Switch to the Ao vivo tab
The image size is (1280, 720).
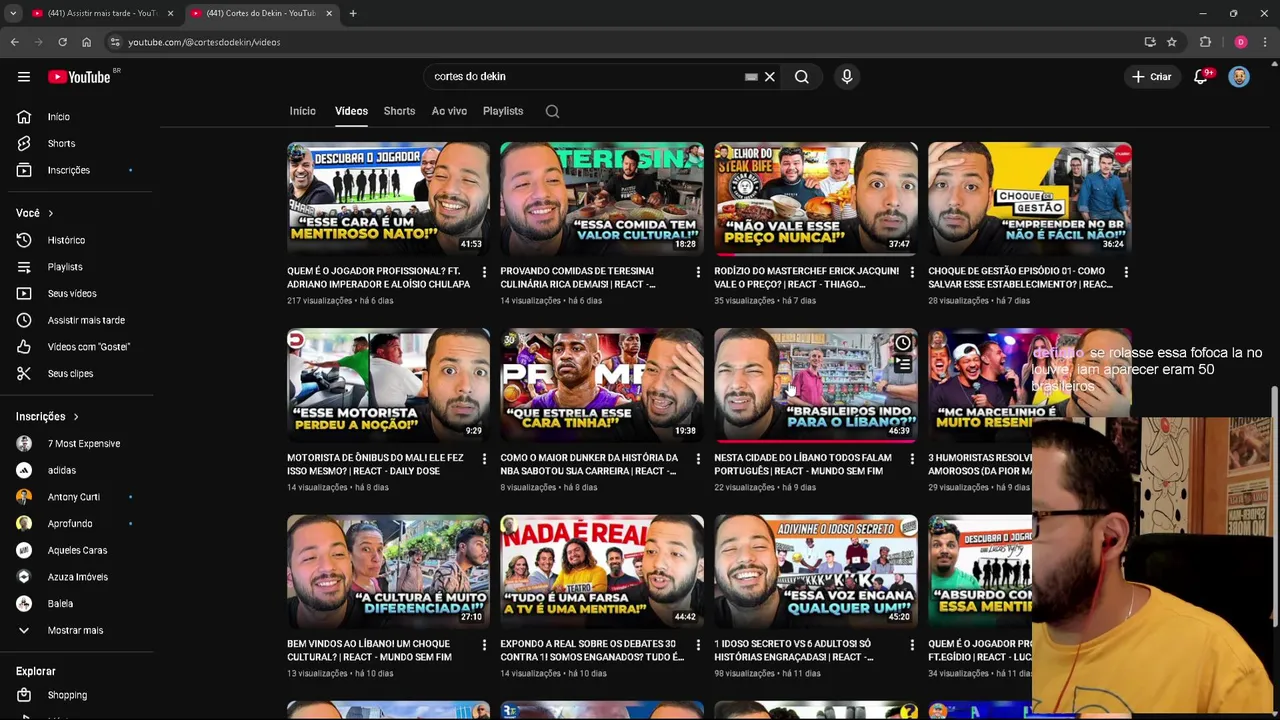449,111
